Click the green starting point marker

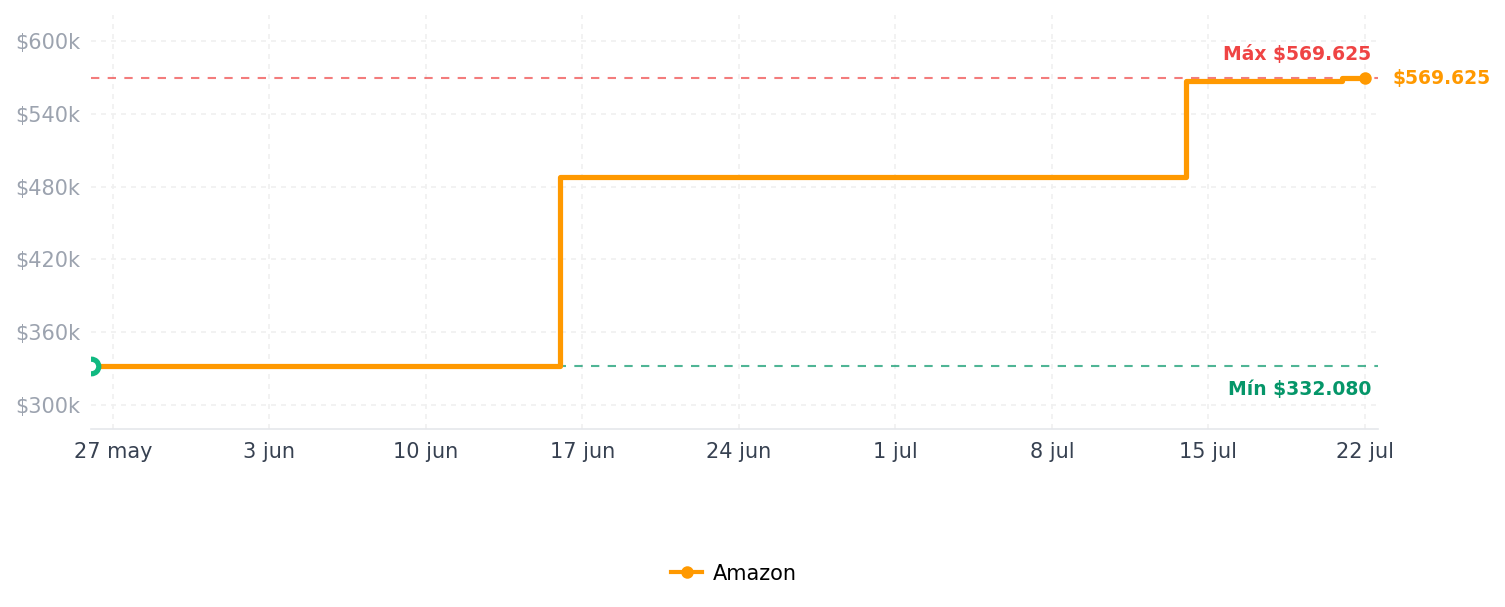92,366
